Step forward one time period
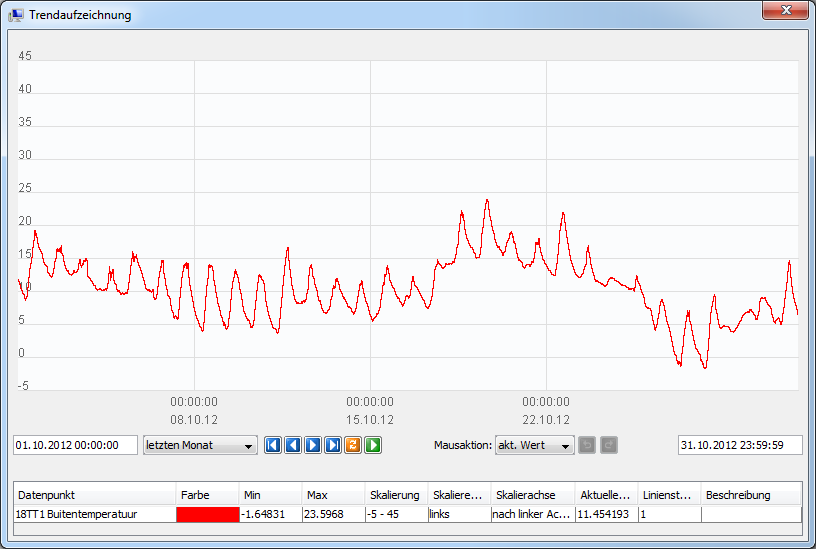Screen dimensions: 816x549 coord(313,445)
